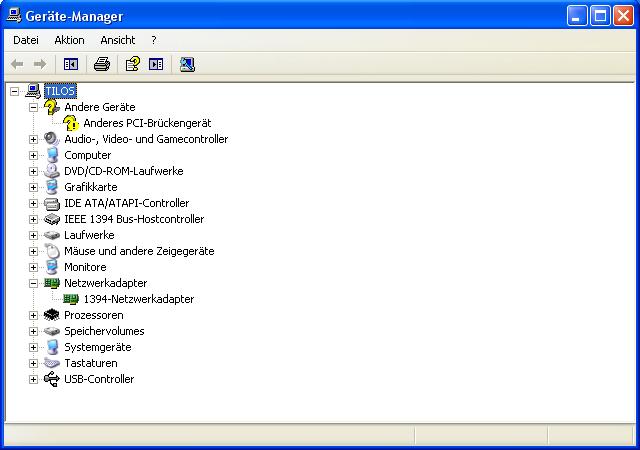The width and height of the screenshot is (640, 450).
Task: Click the DVD/CD-ROM-Laufwerke disc icon
Action: coord(52,171)
